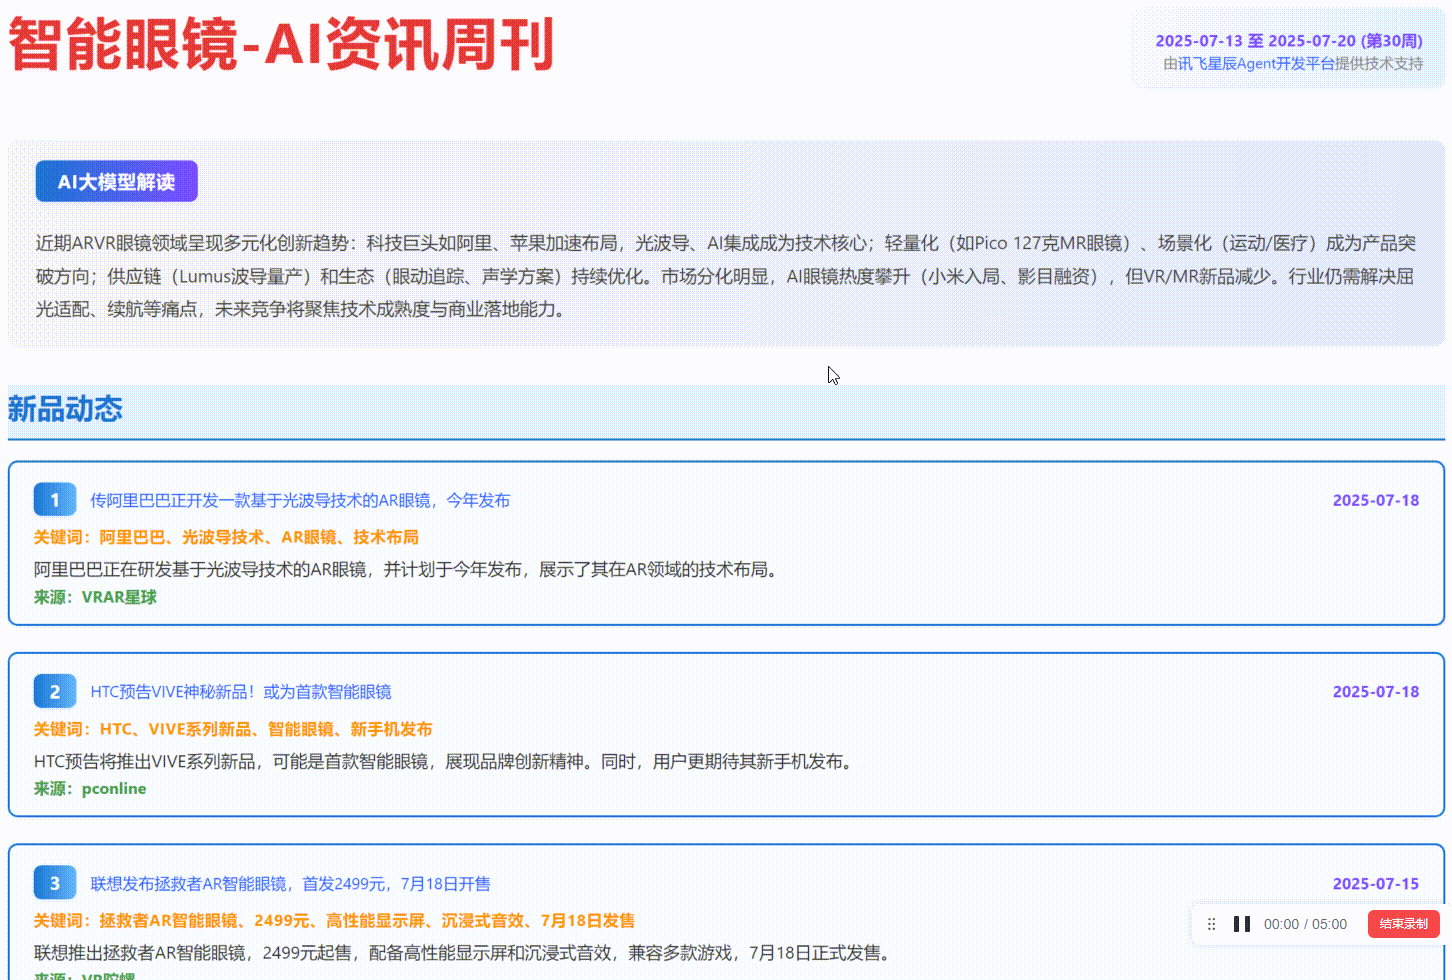Click the Alibaba article date 2025-07-18
The height and width of the screenshot is (980, 1452).
1375,500
